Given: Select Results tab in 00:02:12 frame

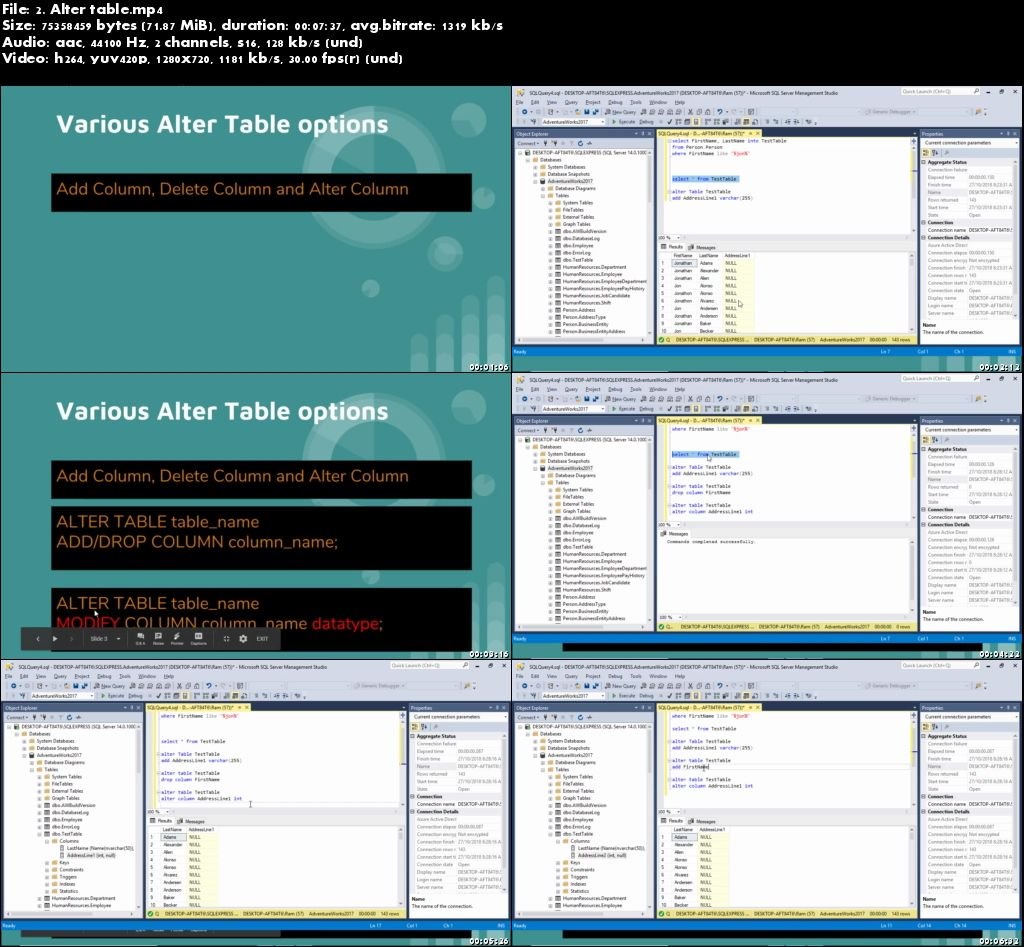Looking at the screenshot, I should [x=672, y=247].
